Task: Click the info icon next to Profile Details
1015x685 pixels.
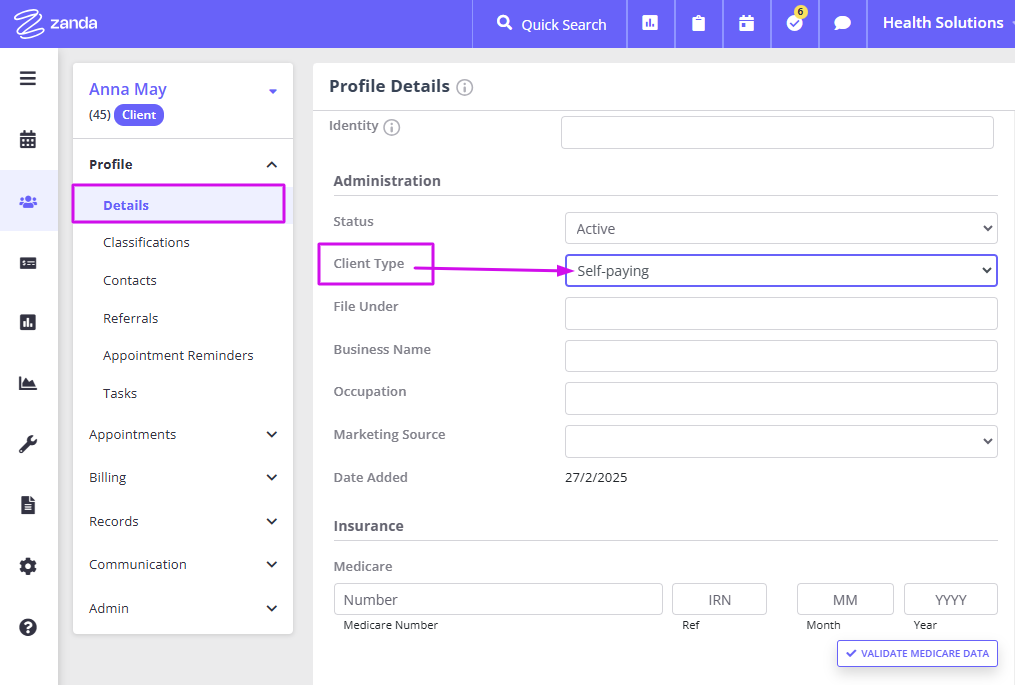Action: coord(464,87)
